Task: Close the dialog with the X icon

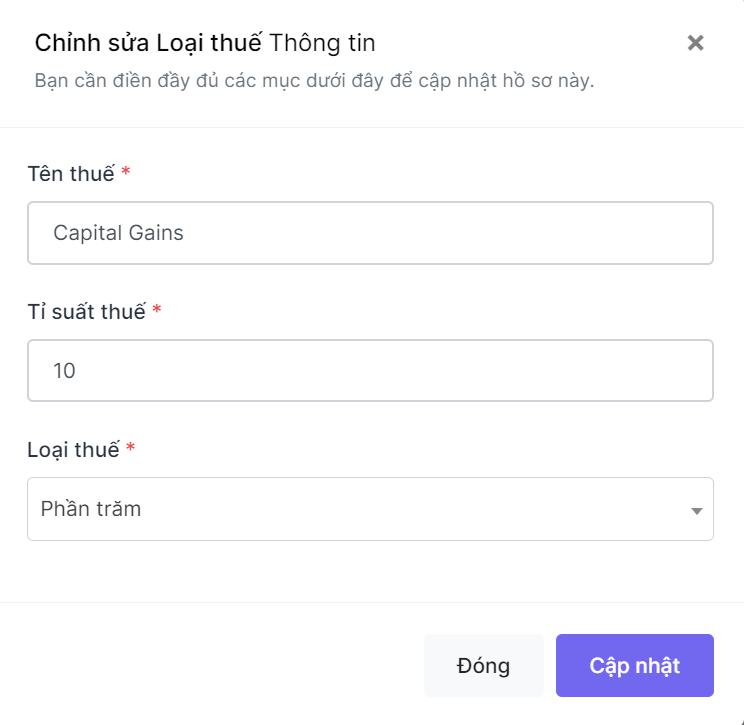Action: coord(695,43)
